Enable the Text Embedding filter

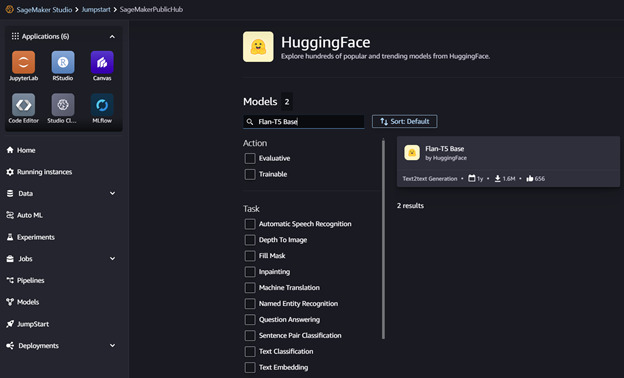pos(250,367)
